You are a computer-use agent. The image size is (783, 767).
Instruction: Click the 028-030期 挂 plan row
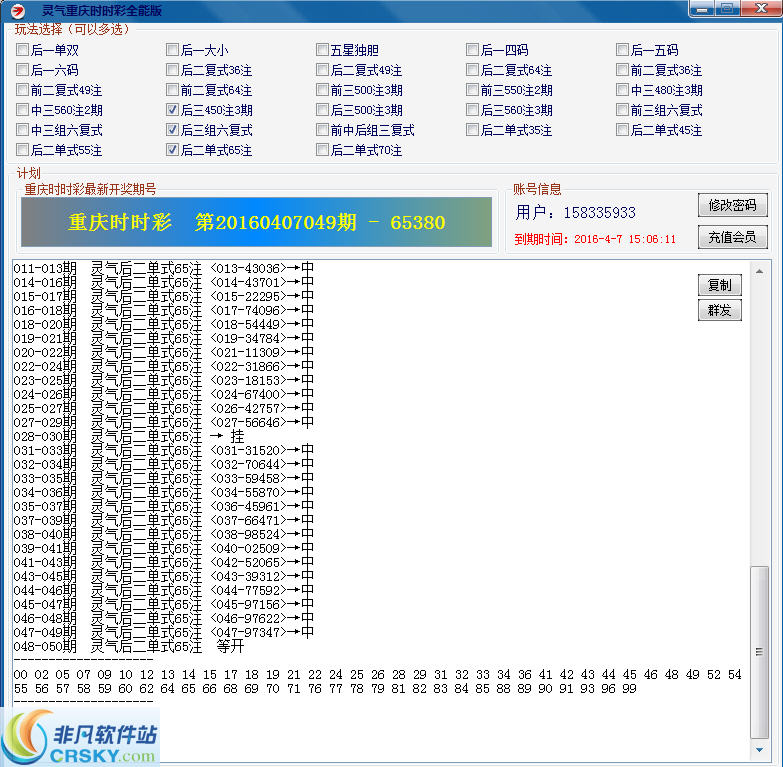[x=129, y=436]
